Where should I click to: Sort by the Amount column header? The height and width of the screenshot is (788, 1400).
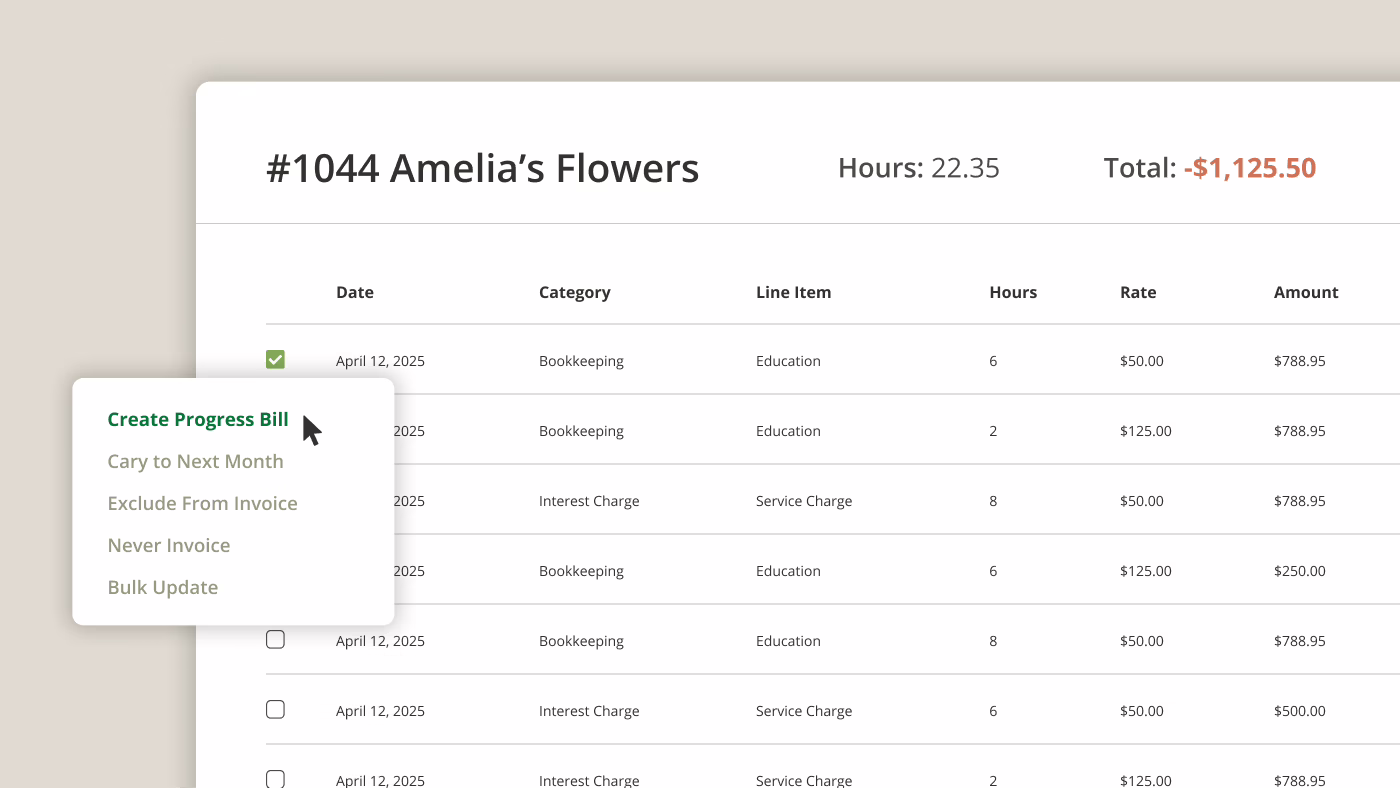point(1306,292)
